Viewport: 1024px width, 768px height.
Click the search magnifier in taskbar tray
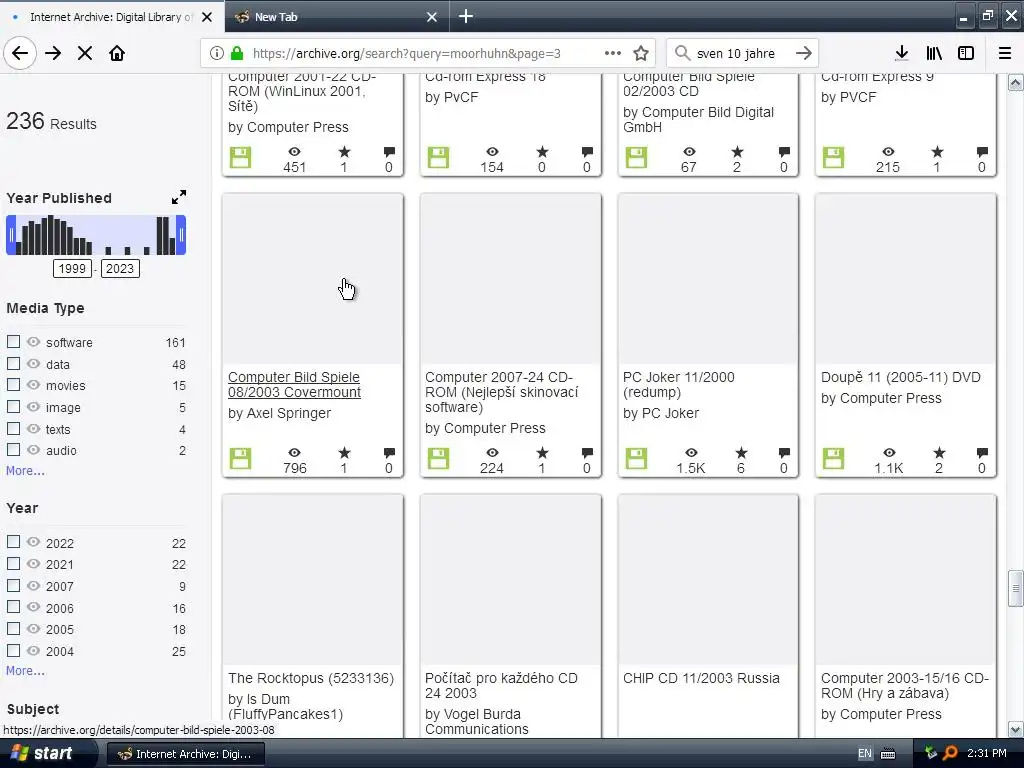950,753
